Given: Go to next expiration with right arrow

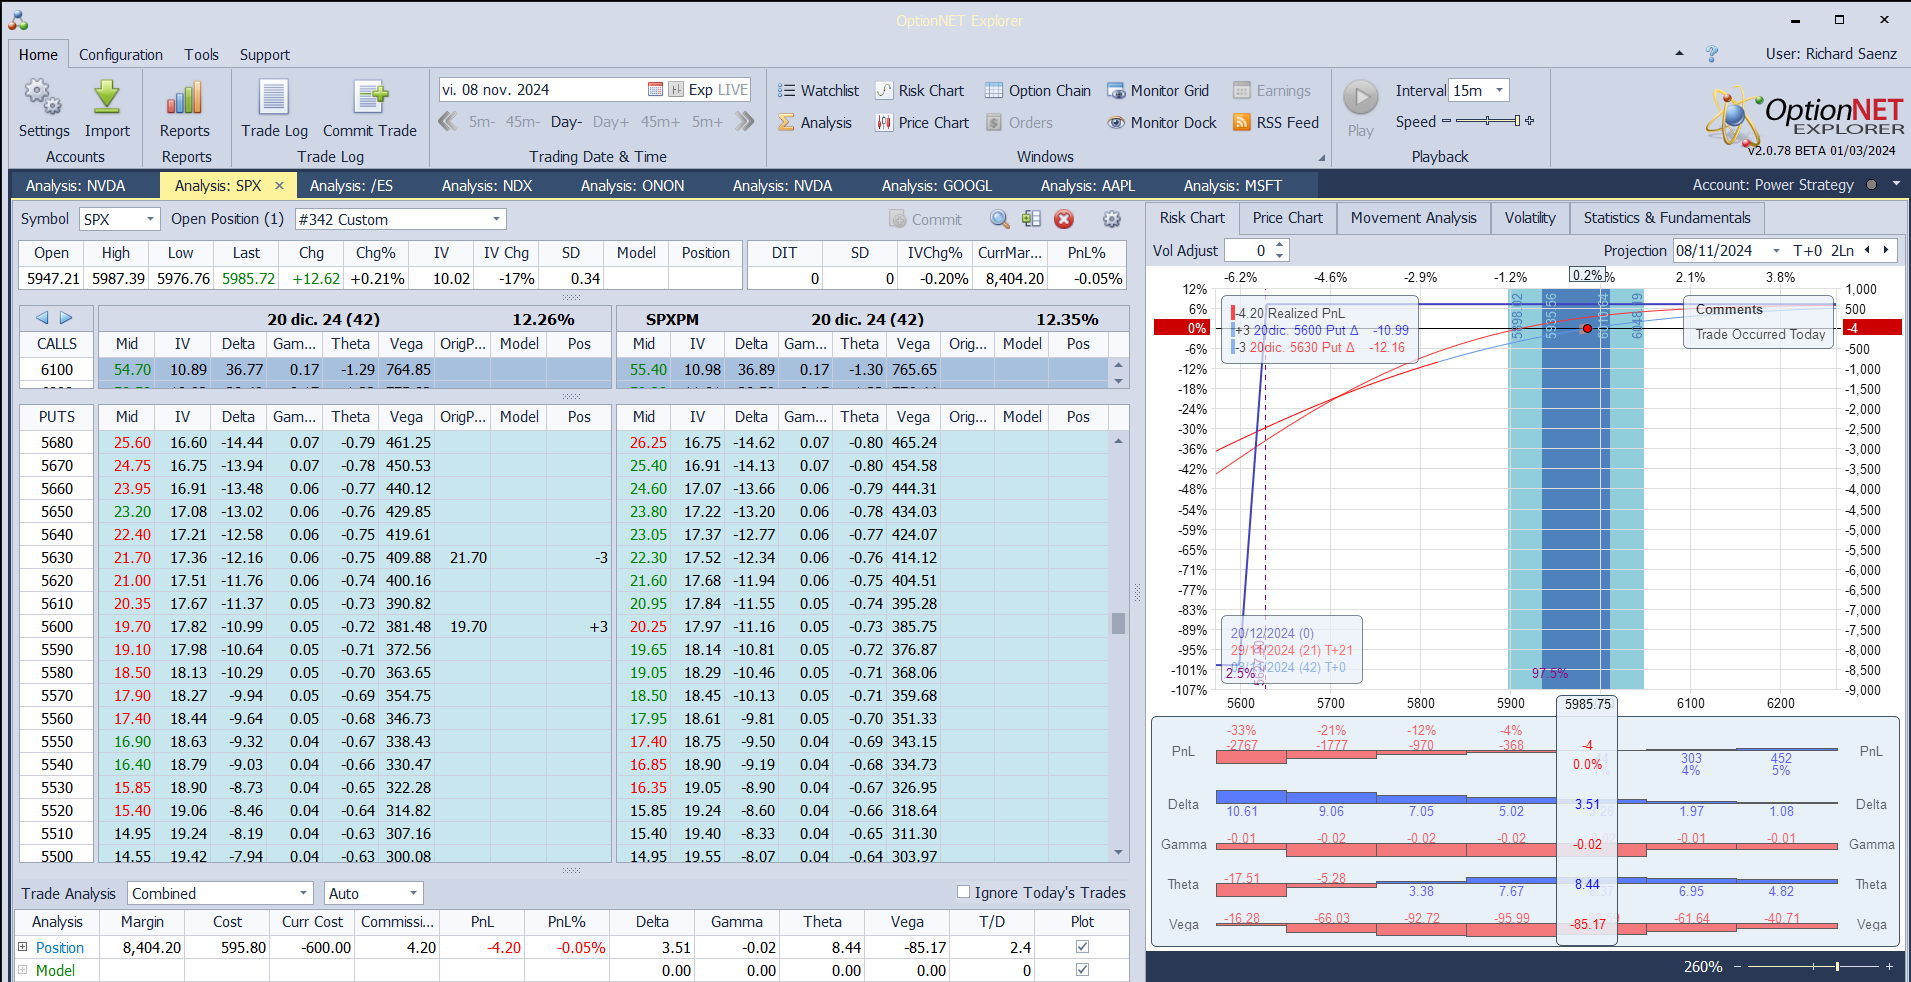Looking at the screenshot, I should pyautogui.click(x=66, y=318).
